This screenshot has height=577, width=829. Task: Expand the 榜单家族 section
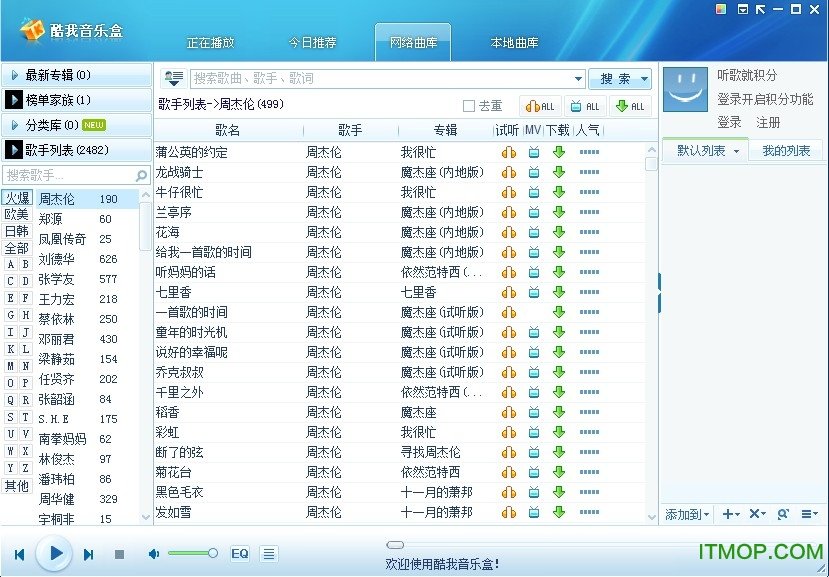pos(77,100)
